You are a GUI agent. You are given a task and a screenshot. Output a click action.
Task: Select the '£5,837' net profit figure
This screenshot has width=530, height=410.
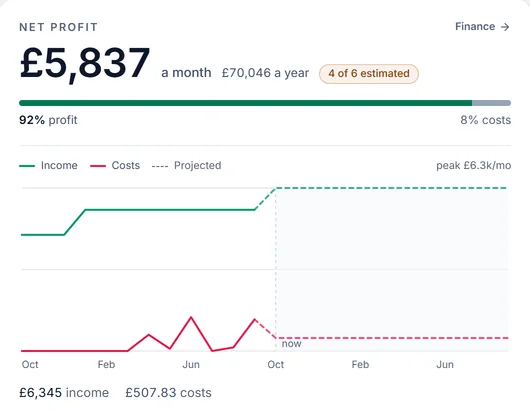85,64
